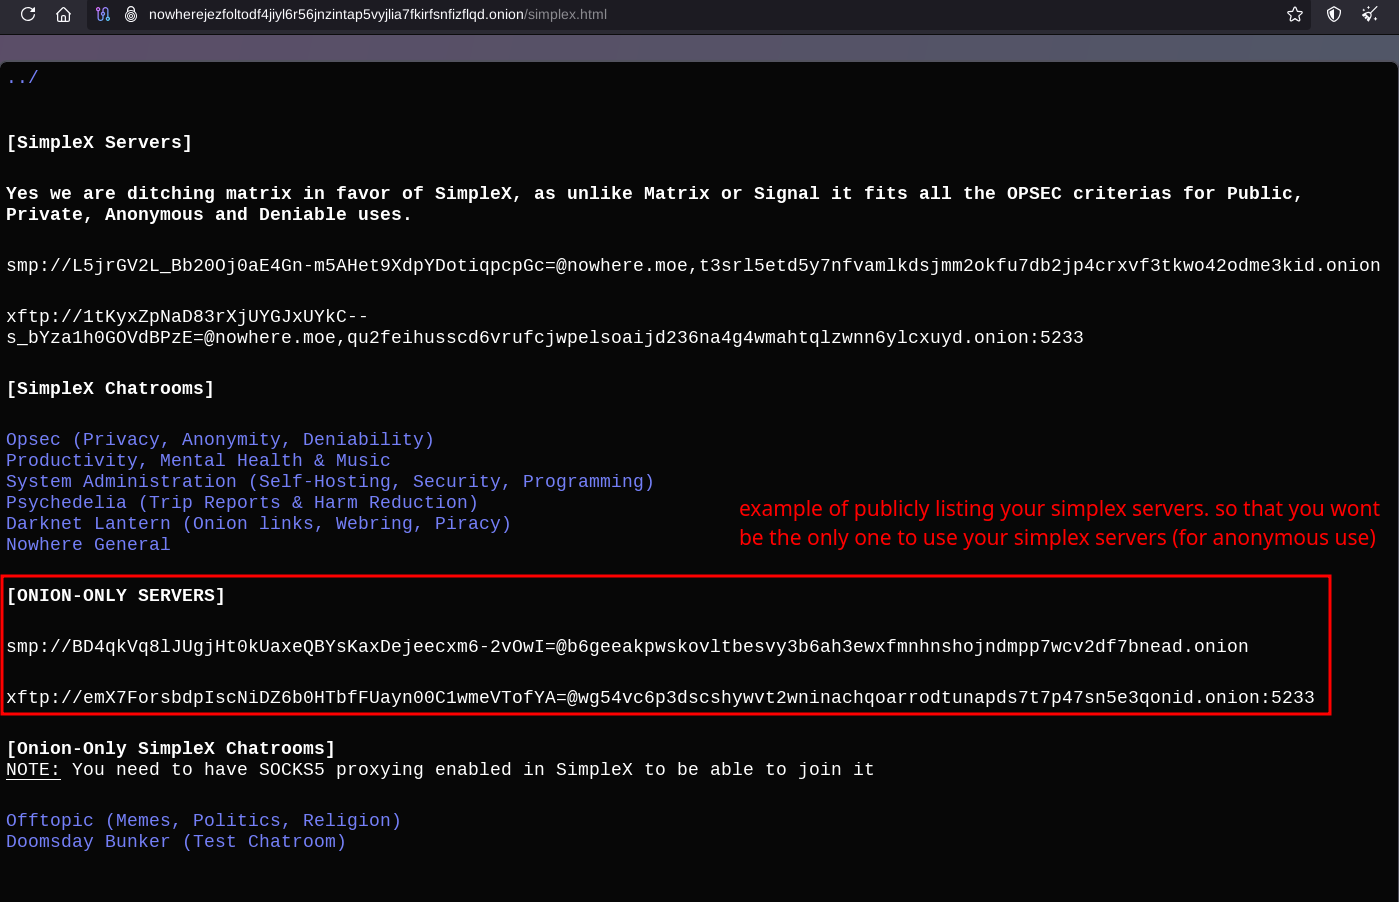Click the smp://L5jrGV2L nowhere.moe server address

(693, 265)
